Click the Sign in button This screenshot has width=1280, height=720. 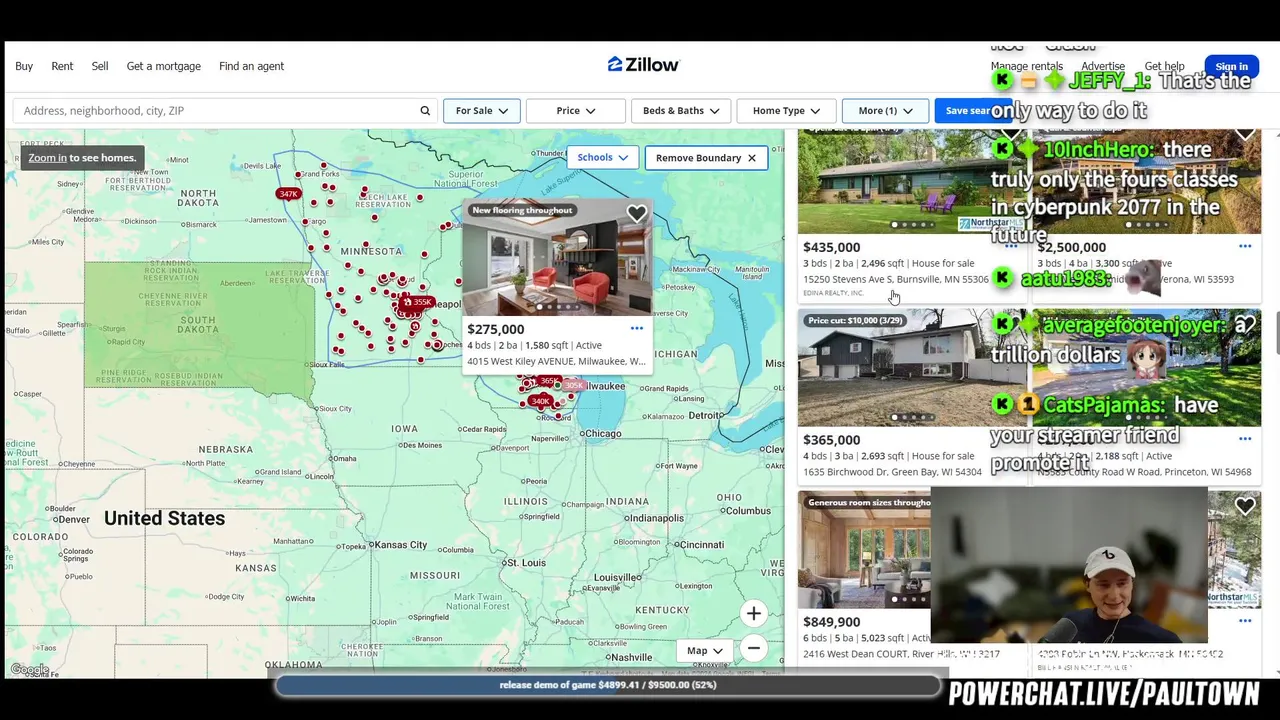(1232, 67)
